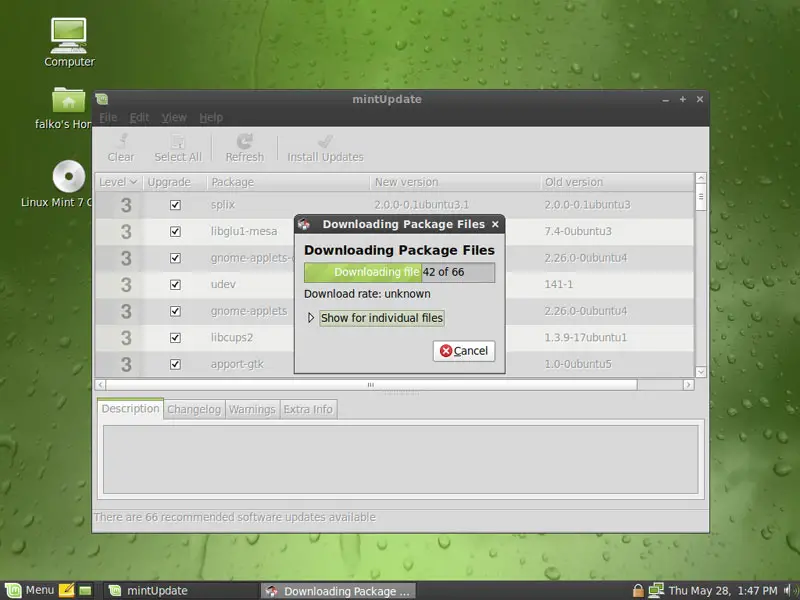Open the Linux Mint 7 CD icon
This screenshot has height=600, width=800.
(x=69, y=177)
